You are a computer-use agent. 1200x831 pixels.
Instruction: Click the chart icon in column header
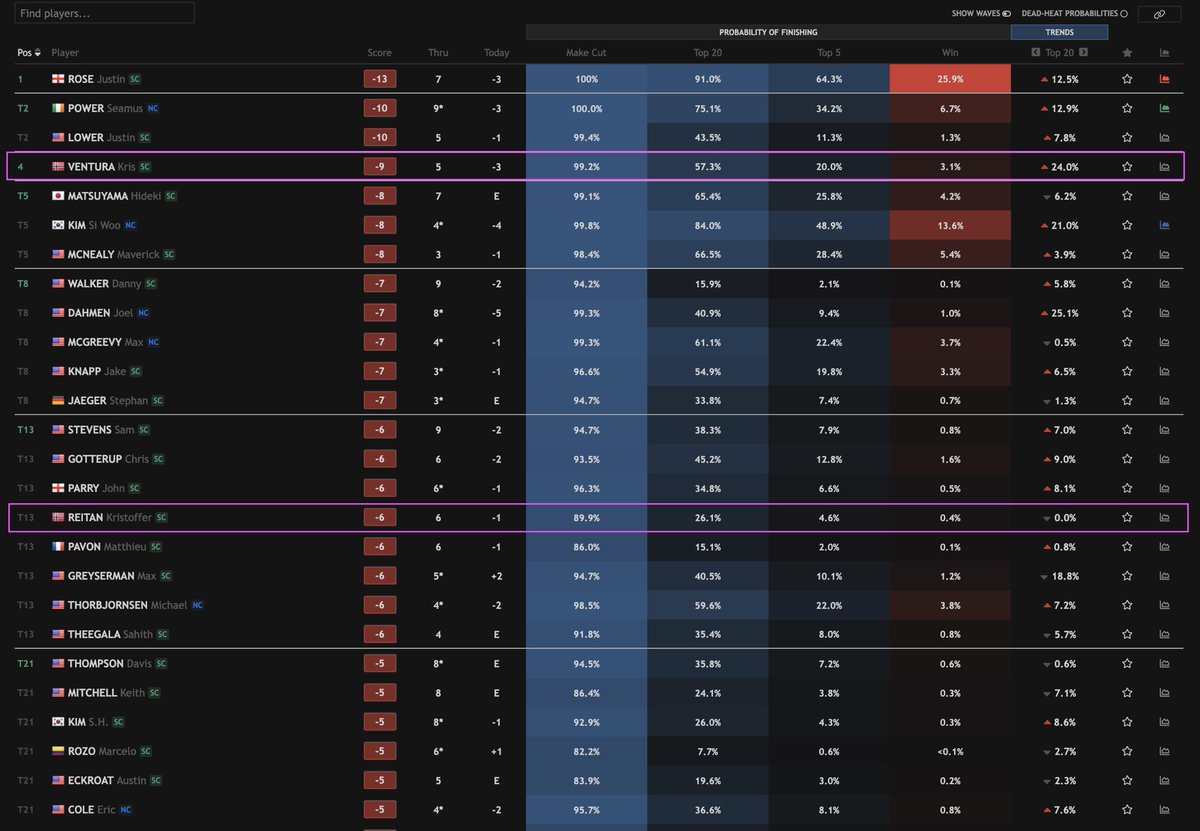1164,53
